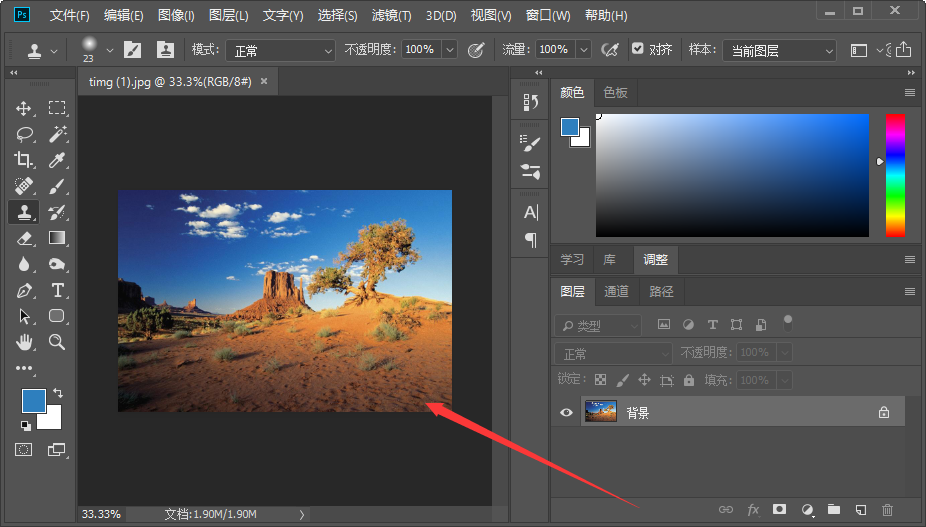Open the brush preset picker arrow
Screen dimensions: 926x527
(x=110, y=51)
